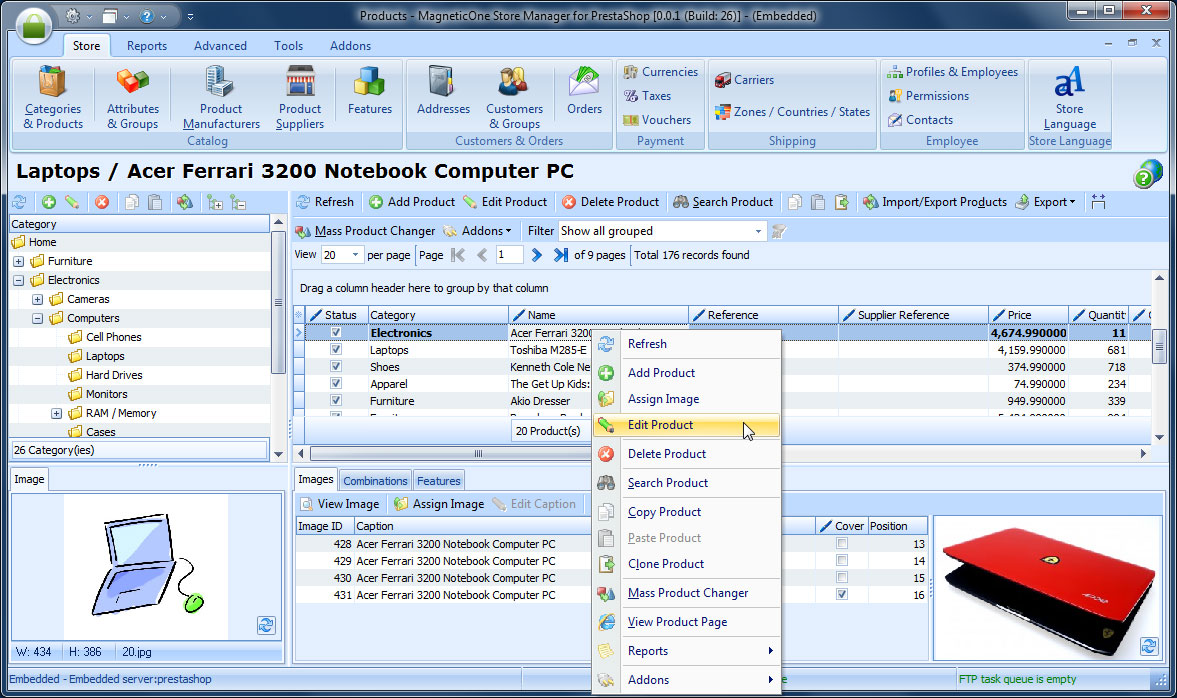Open the Export dropdown in toolbar
Screen dimensions: 1177x698
1045,202
